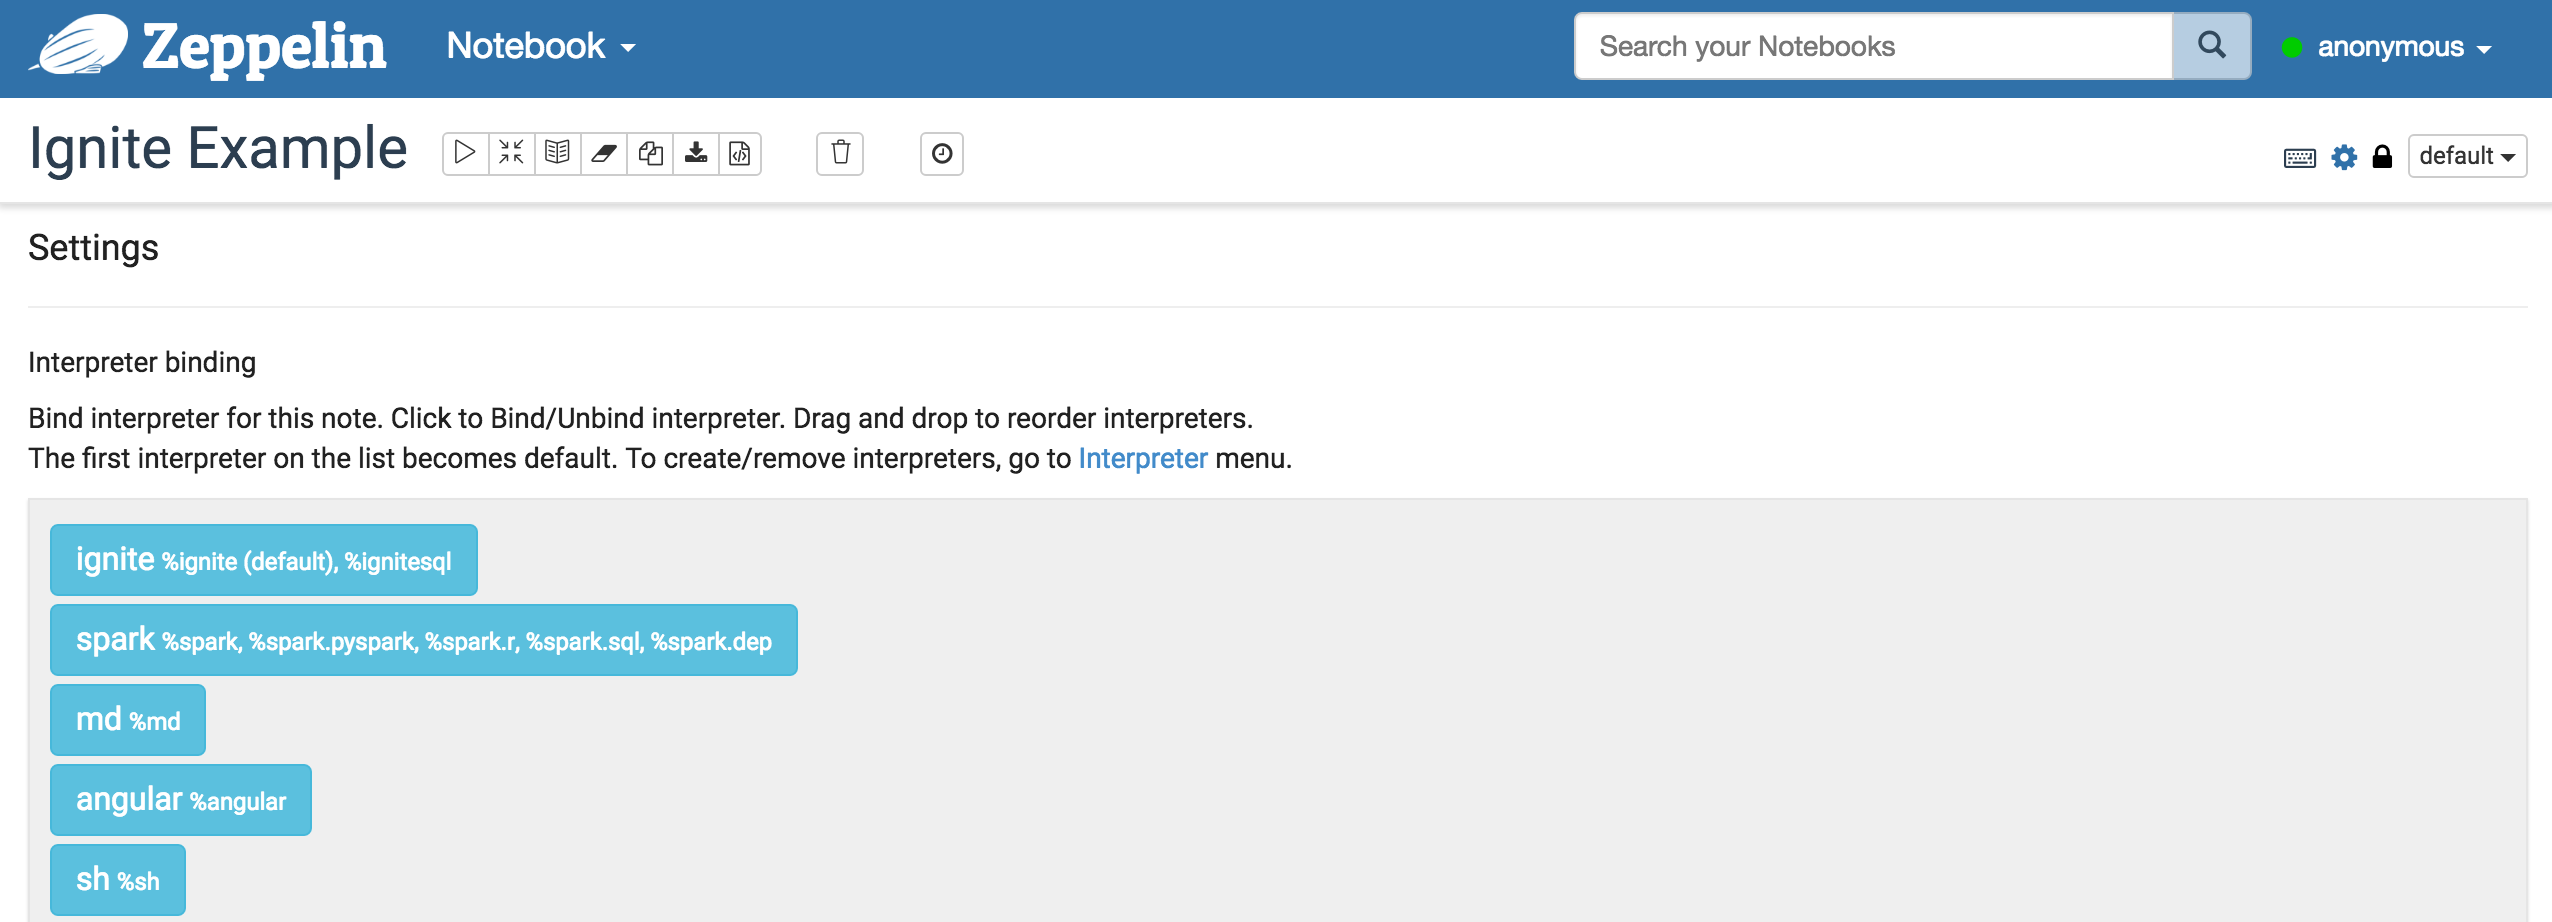The width and height of the screenshot is (2552, 922).
Task: Expand the anonymous user menu
Action: (x=2402, y=47)
